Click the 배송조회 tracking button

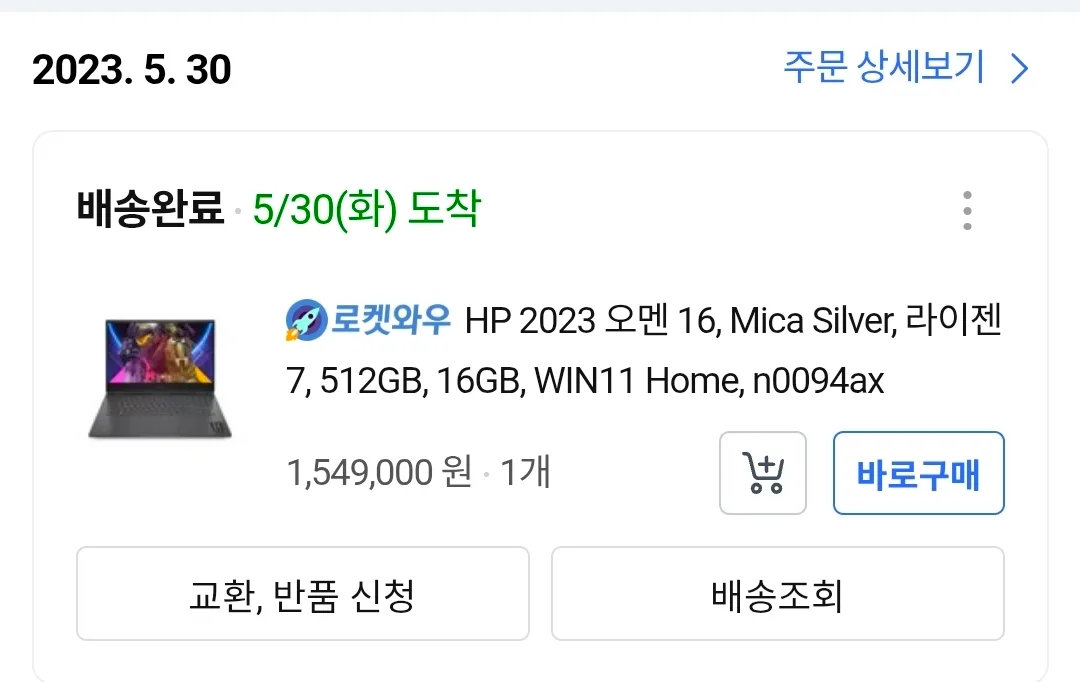point(776,594)
